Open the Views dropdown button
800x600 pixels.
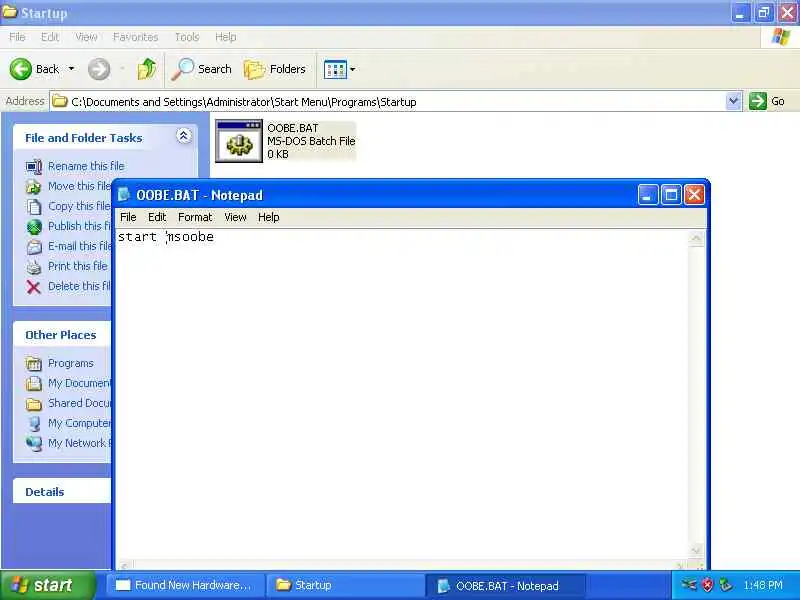[x=339, y=69]
